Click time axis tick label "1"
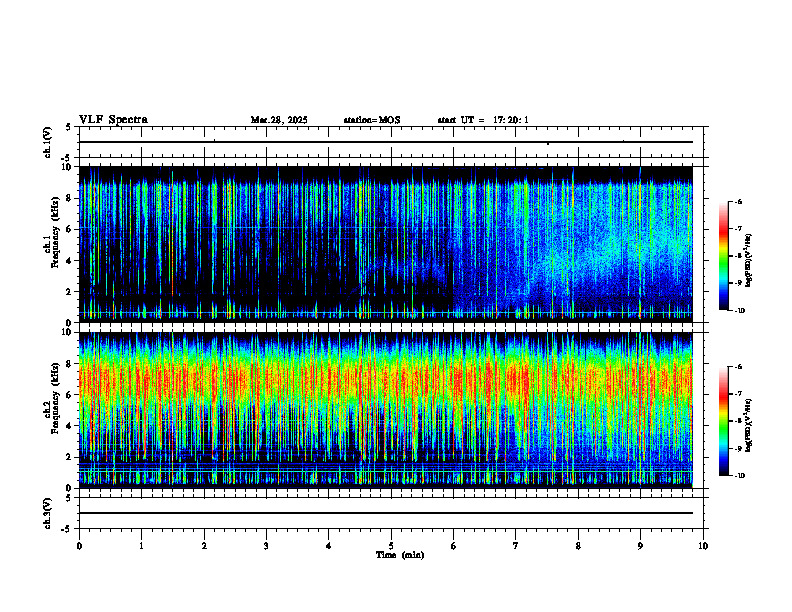Image resolution: width=792 pixels, height=612 pixels. (x=141, y=546)
